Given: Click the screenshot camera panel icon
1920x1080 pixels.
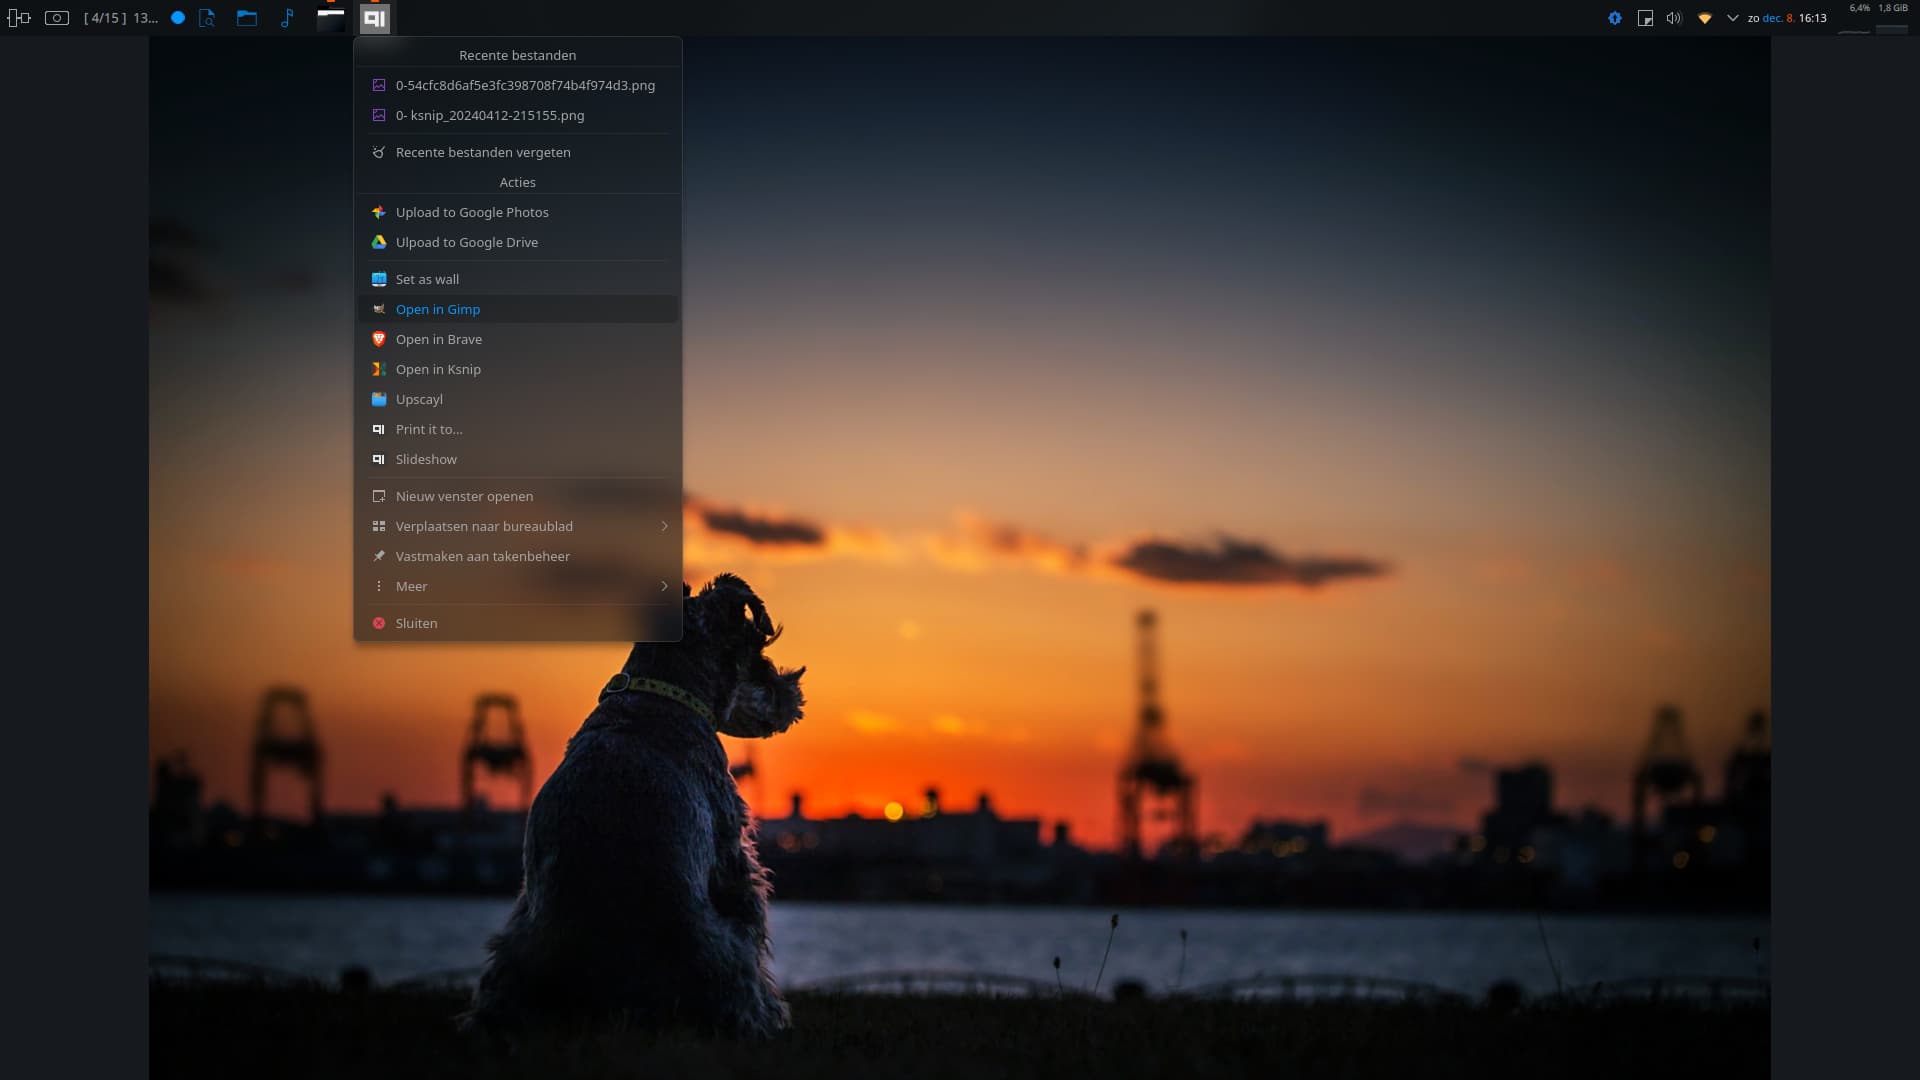Looking at the screenshot, I should point(57,18).
